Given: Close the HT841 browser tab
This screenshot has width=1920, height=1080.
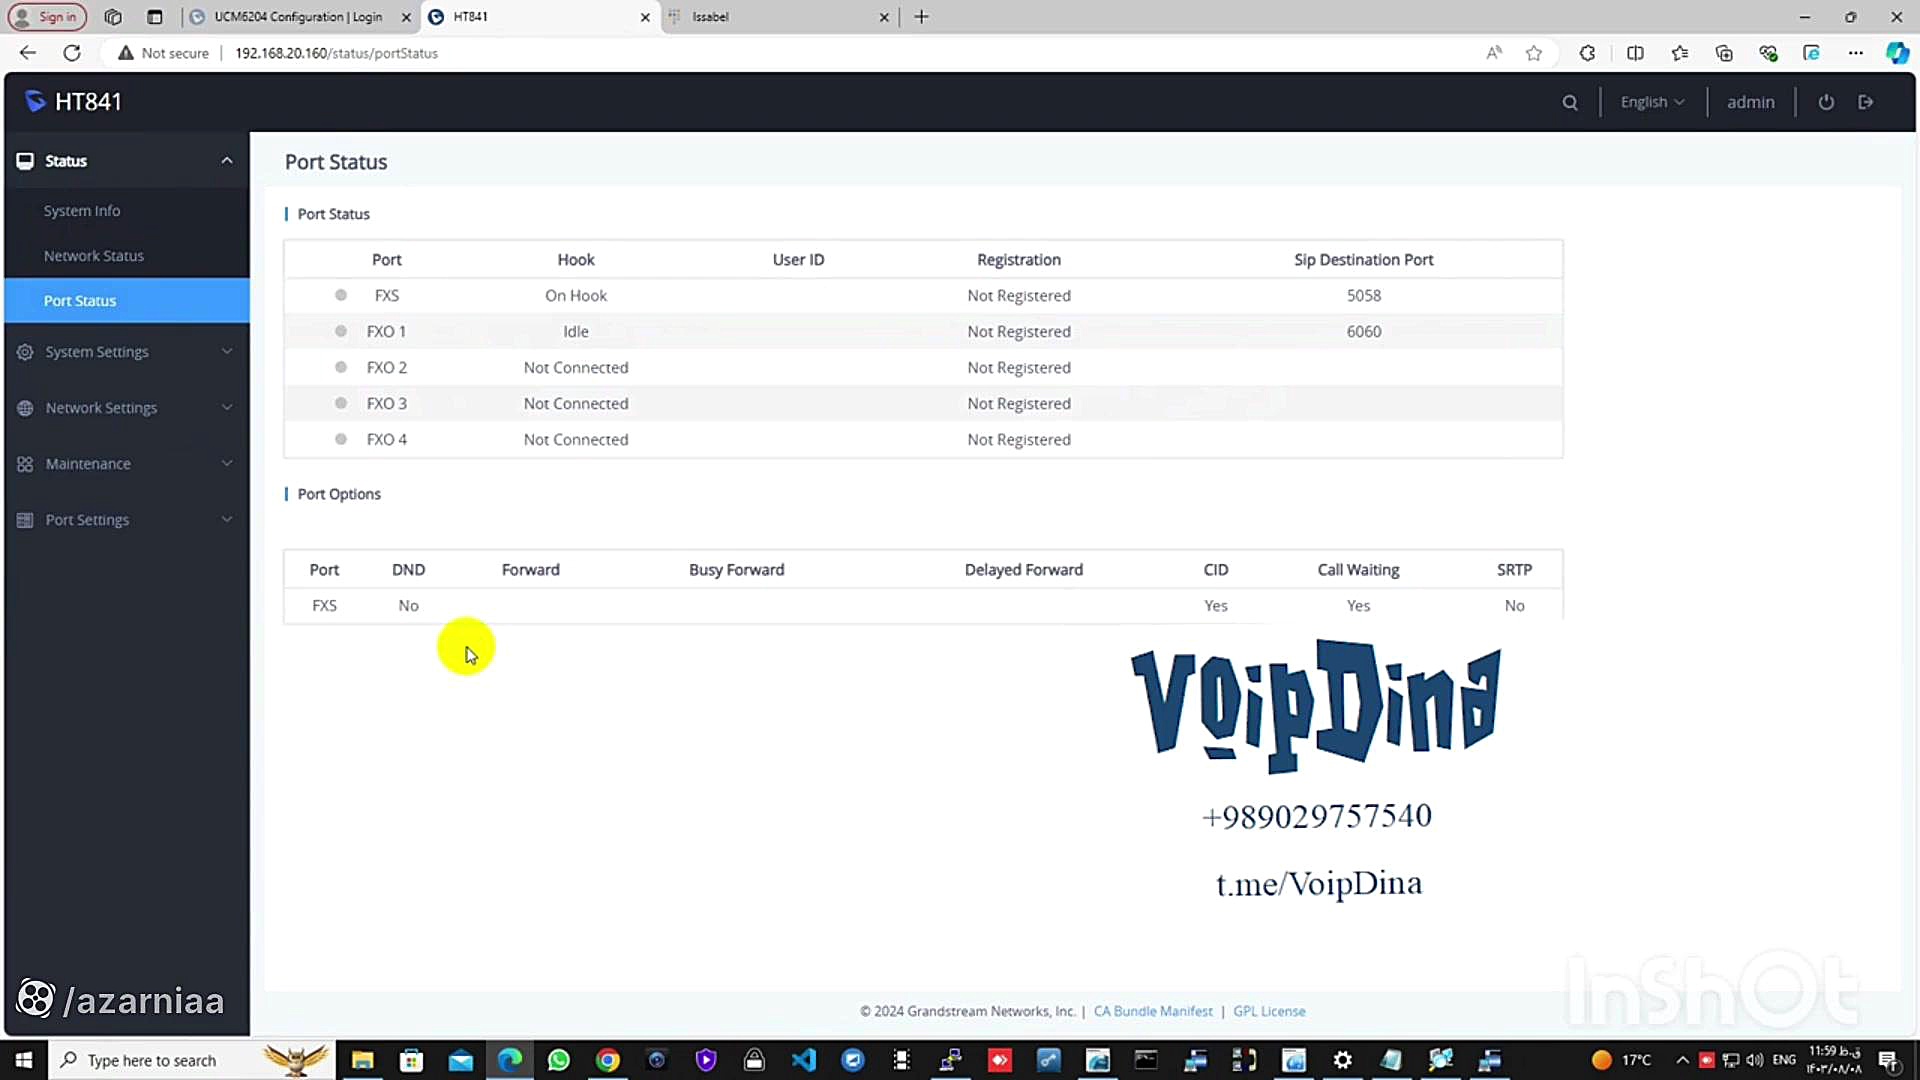Looking at the screenshot, I should coord(645,17).
